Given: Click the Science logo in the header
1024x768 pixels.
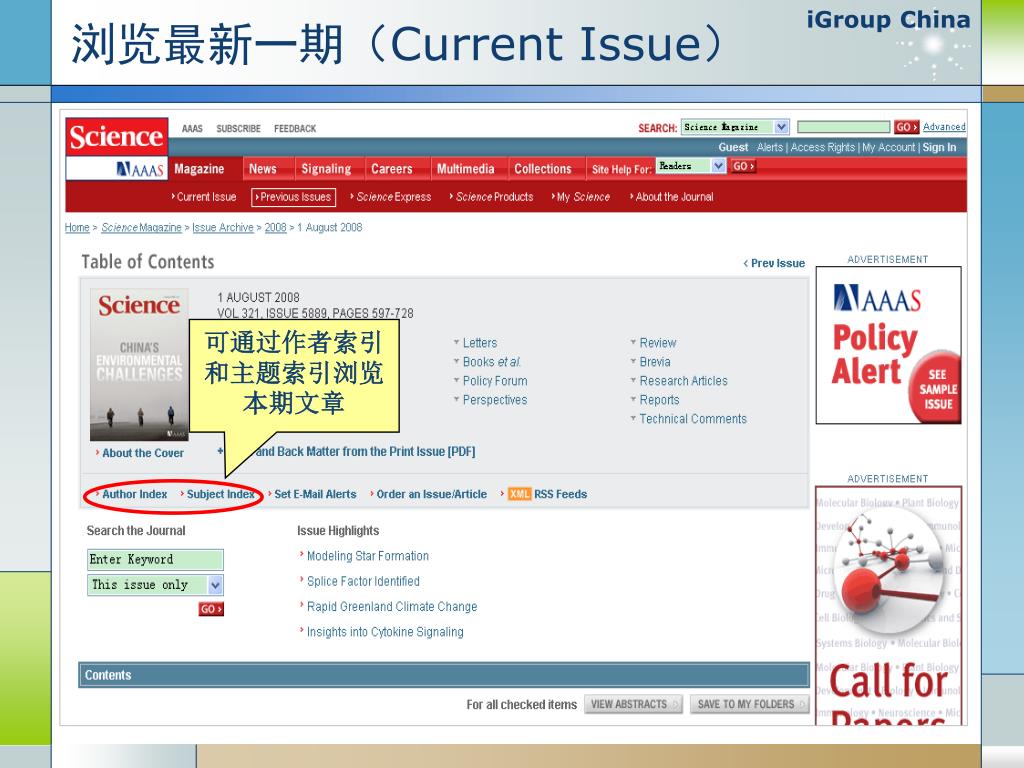Looking at the screenshot, I should (x=117, y=136).
